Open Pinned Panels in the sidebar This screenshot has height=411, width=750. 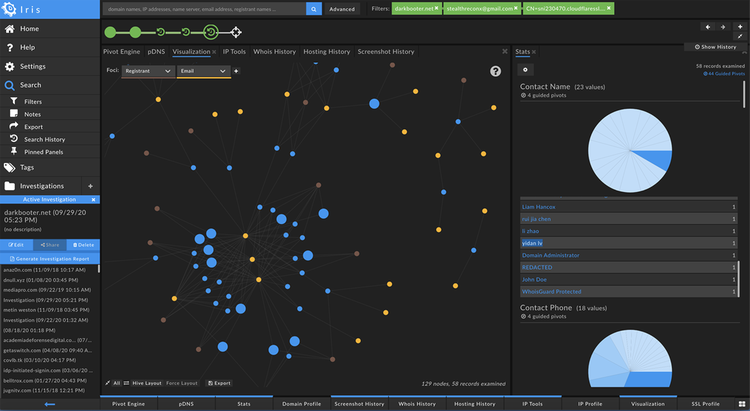click(43, 152)
